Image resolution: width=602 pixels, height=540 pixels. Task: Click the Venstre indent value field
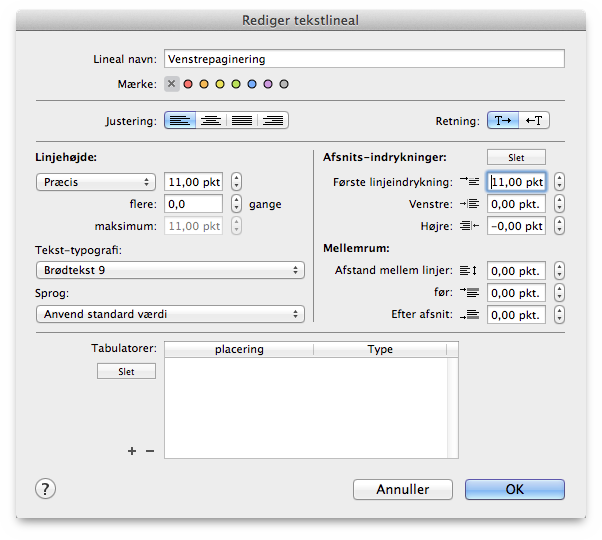tap(516, 204)
